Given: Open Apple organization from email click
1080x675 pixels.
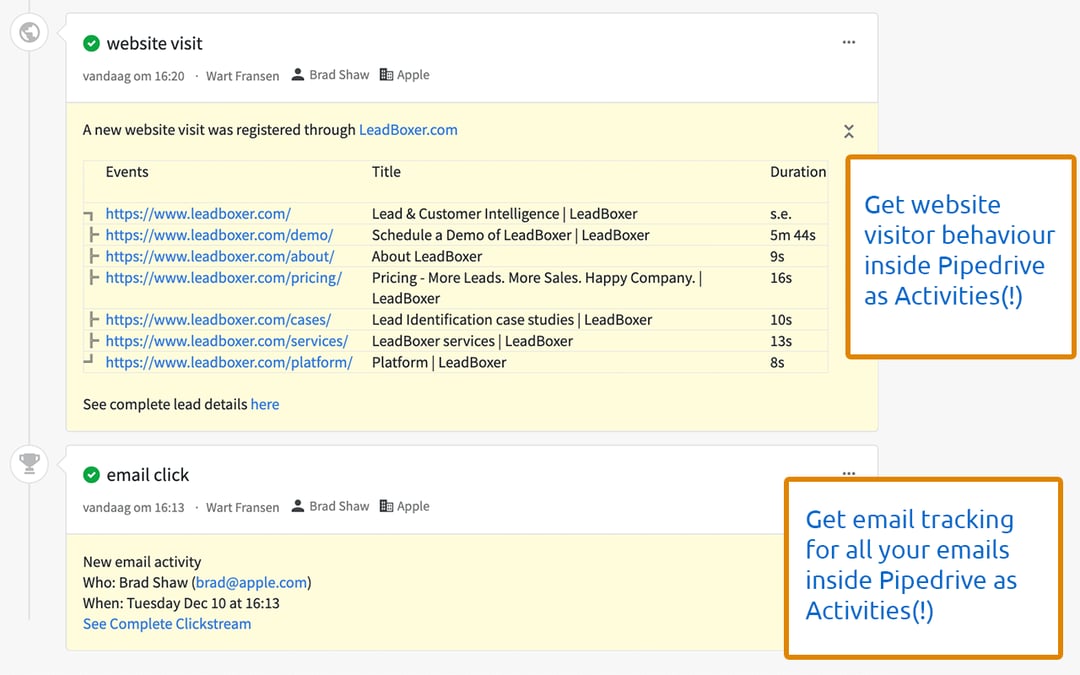Looking at the screenshot, I should click(x=413, y=506).
